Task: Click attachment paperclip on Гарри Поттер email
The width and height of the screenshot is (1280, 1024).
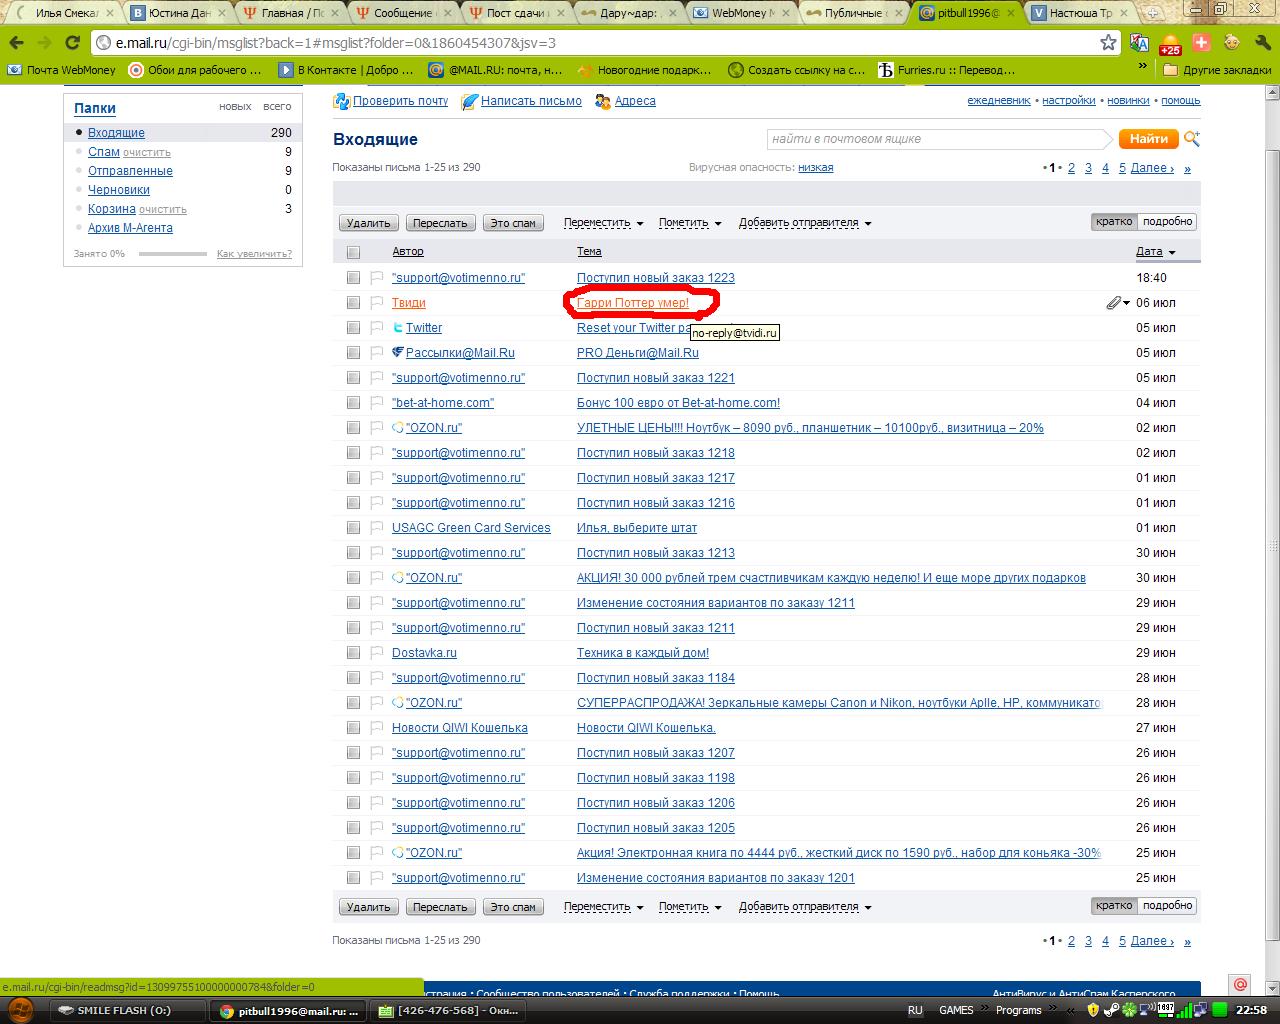Action: click(x=1113, y=303)
